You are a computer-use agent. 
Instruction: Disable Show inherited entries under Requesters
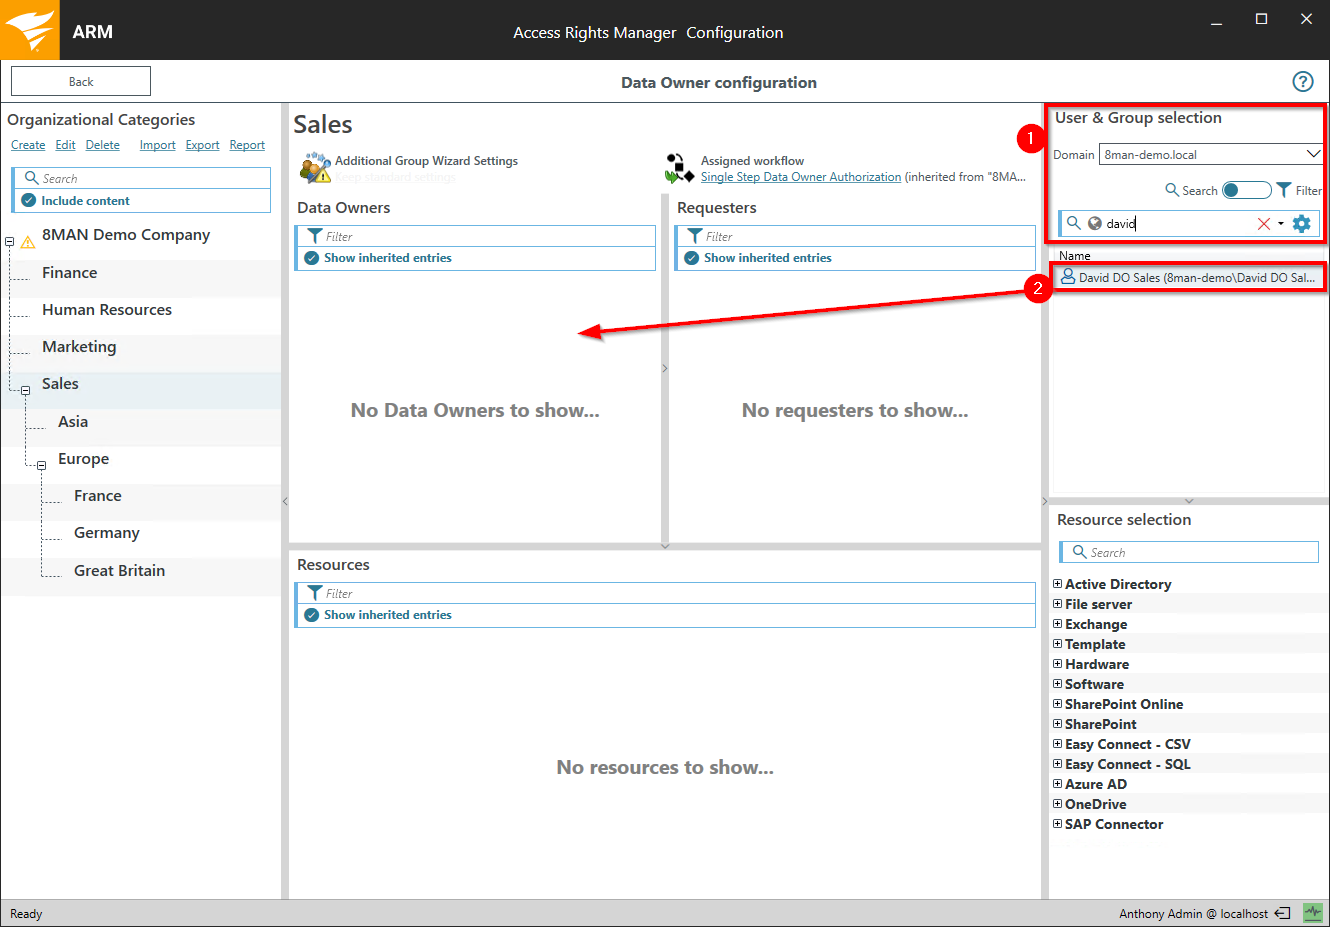691,258
